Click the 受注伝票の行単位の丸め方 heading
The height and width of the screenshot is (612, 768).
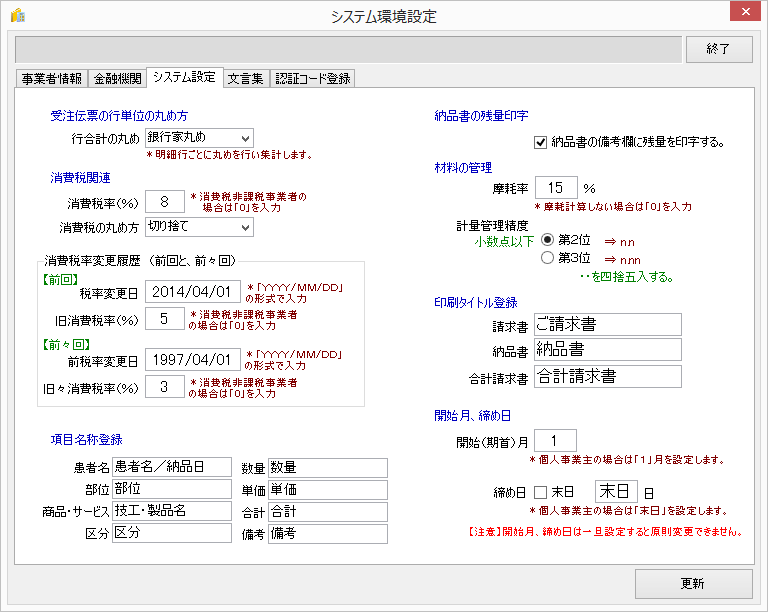click(x=119, y=116)
